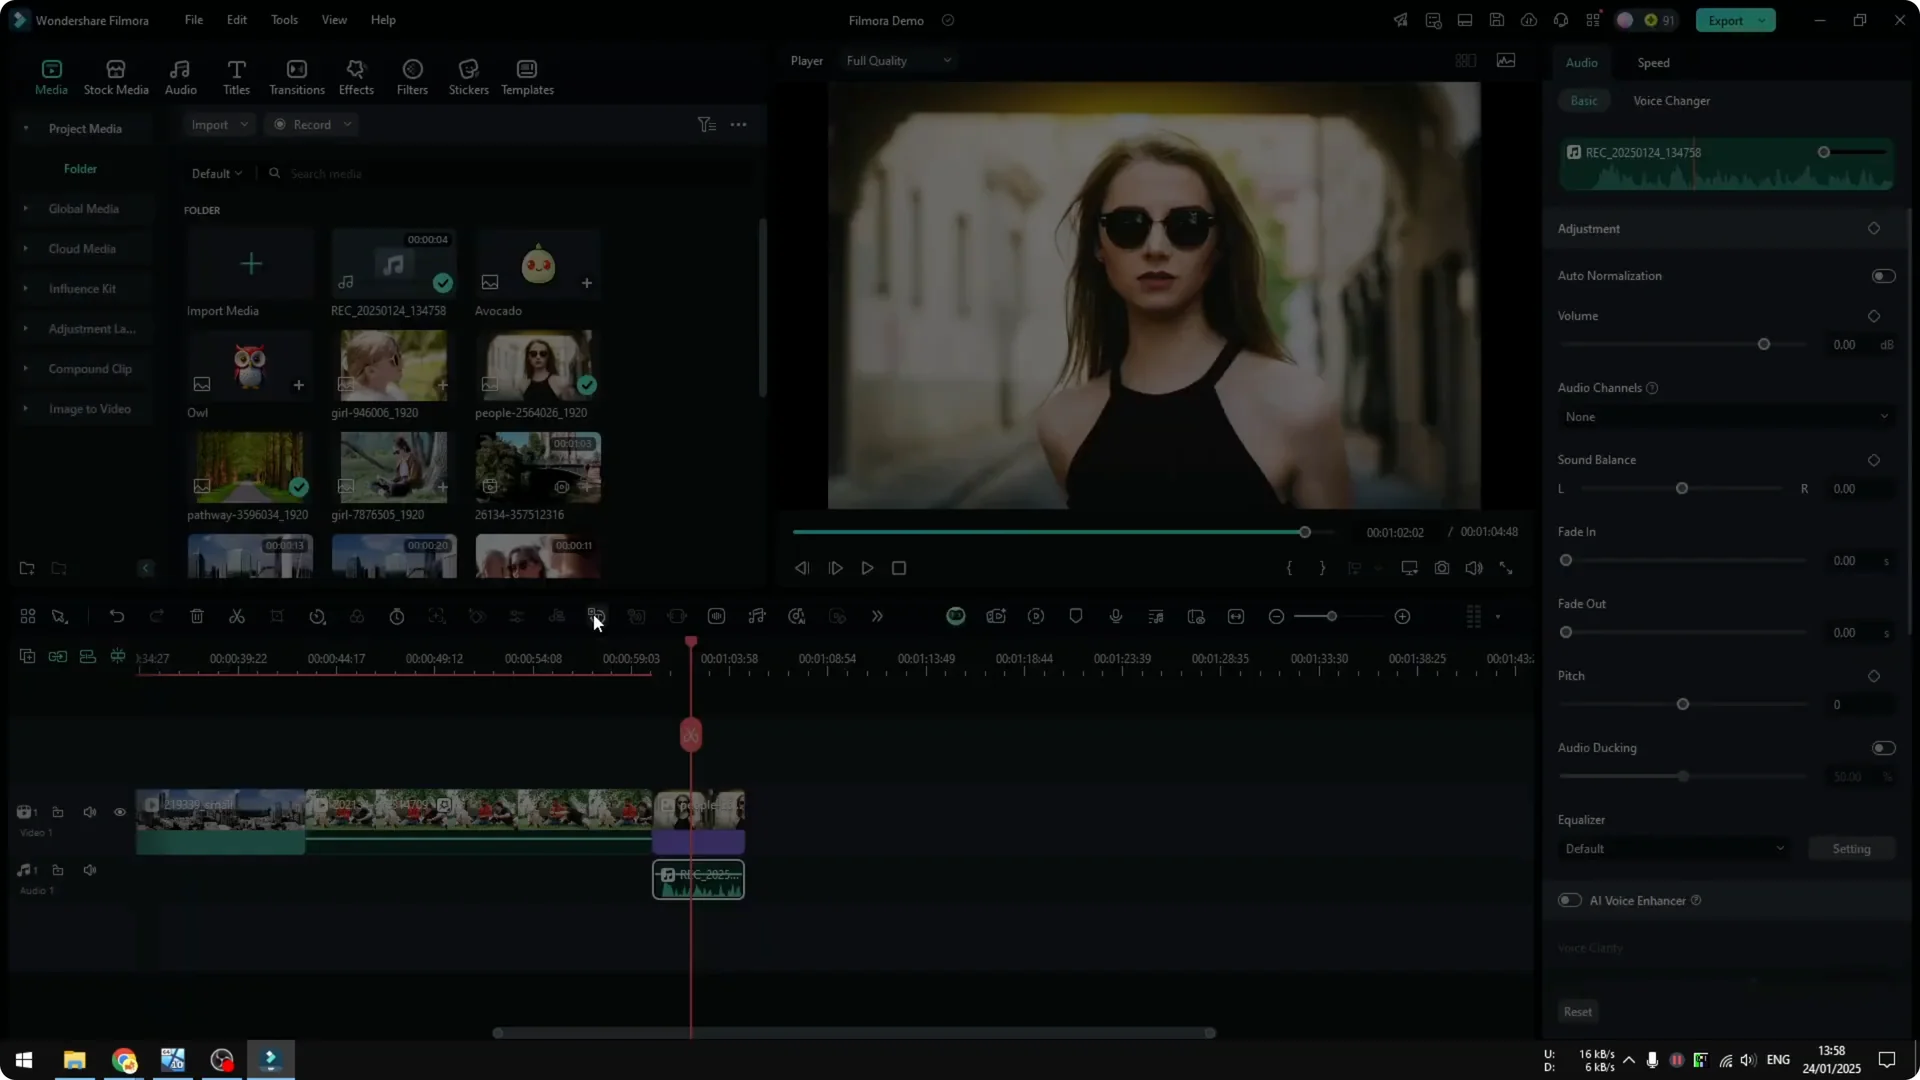Image resolution: width=1920 pixels, height=1080 pixels.
Task: Click the Reset button
Action: point(1577,1012)
